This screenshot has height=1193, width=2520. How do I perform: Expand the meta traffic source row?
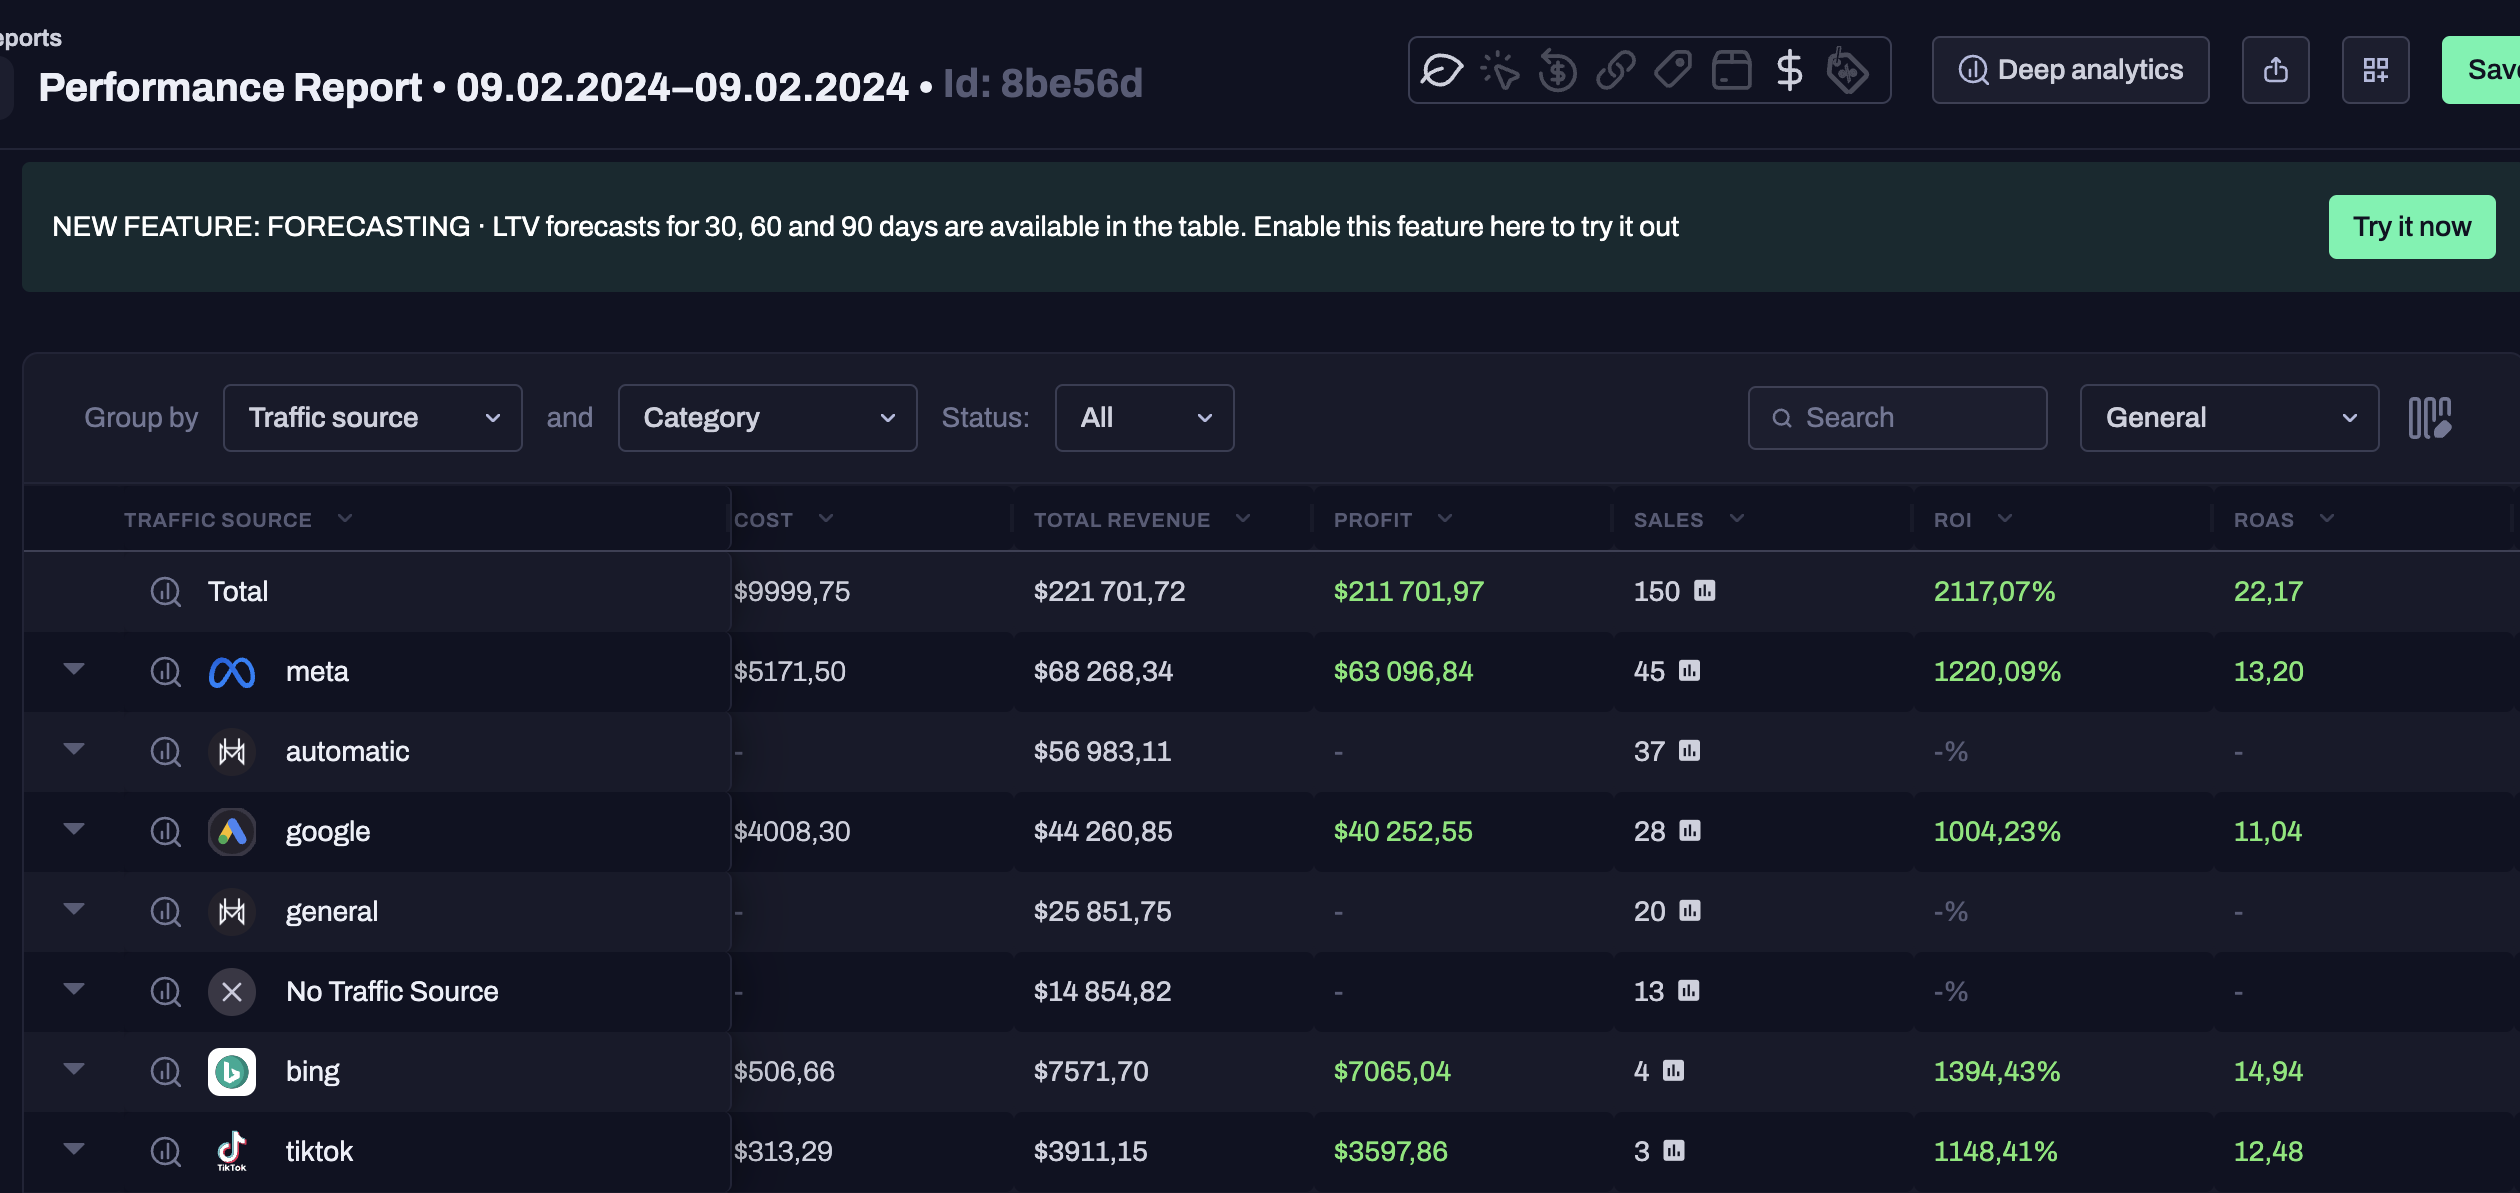(x=74, y=669)
